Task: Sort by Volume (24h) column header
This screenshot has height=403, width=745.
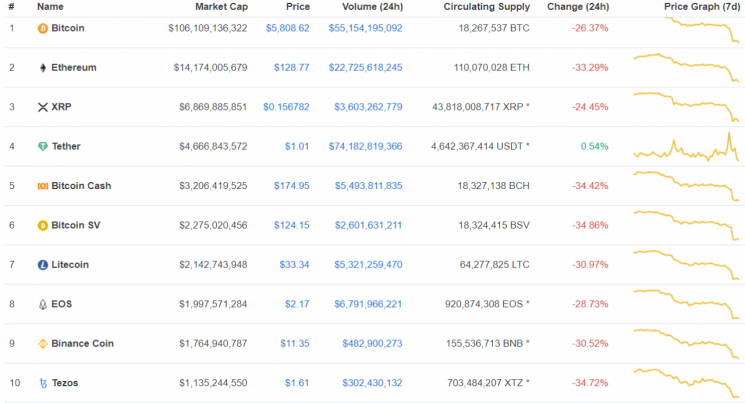Action: (372, 7)
